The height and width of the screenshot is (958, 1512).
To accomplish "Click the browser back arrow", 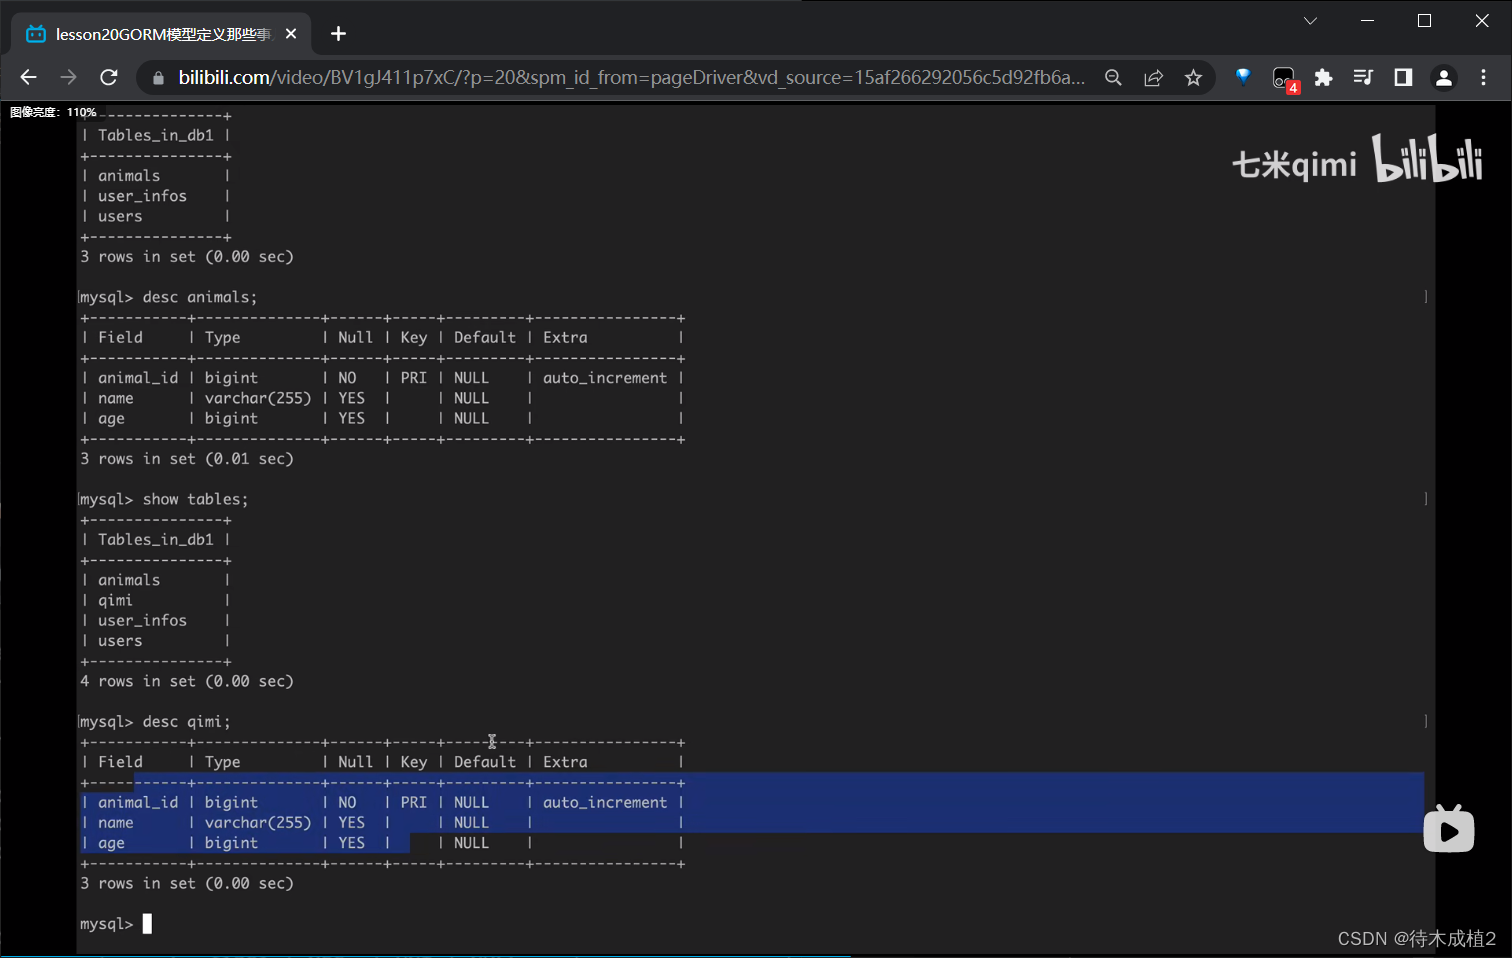I will click(28, 77).
